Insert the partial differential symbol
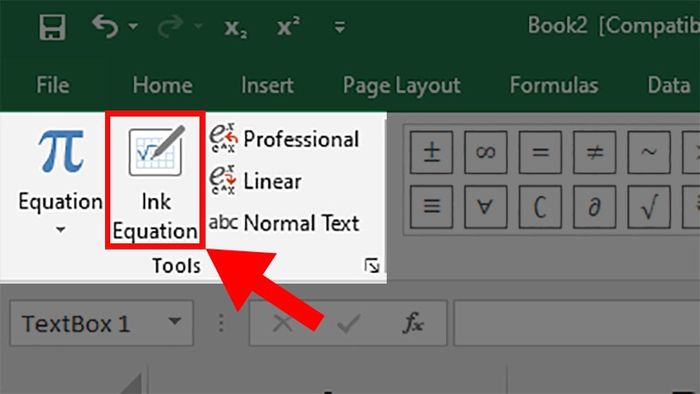 tap(595, 207)
